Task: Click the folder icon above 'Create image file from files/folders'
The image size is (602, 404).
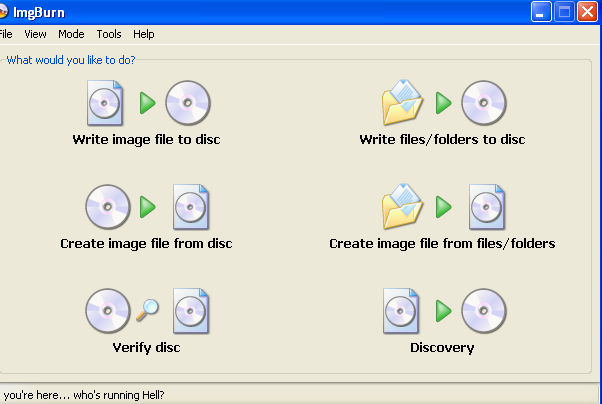Action: 402,207
